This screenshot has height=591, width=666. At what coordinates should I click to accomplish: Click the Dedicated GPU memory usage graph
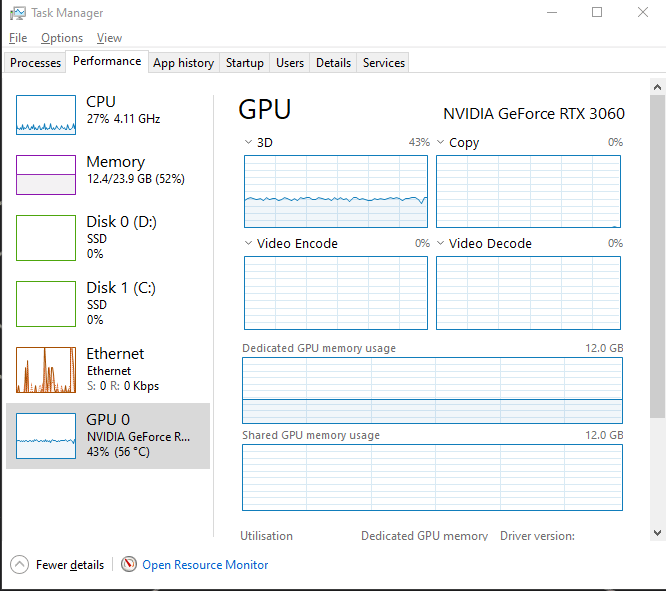point(432,390)
